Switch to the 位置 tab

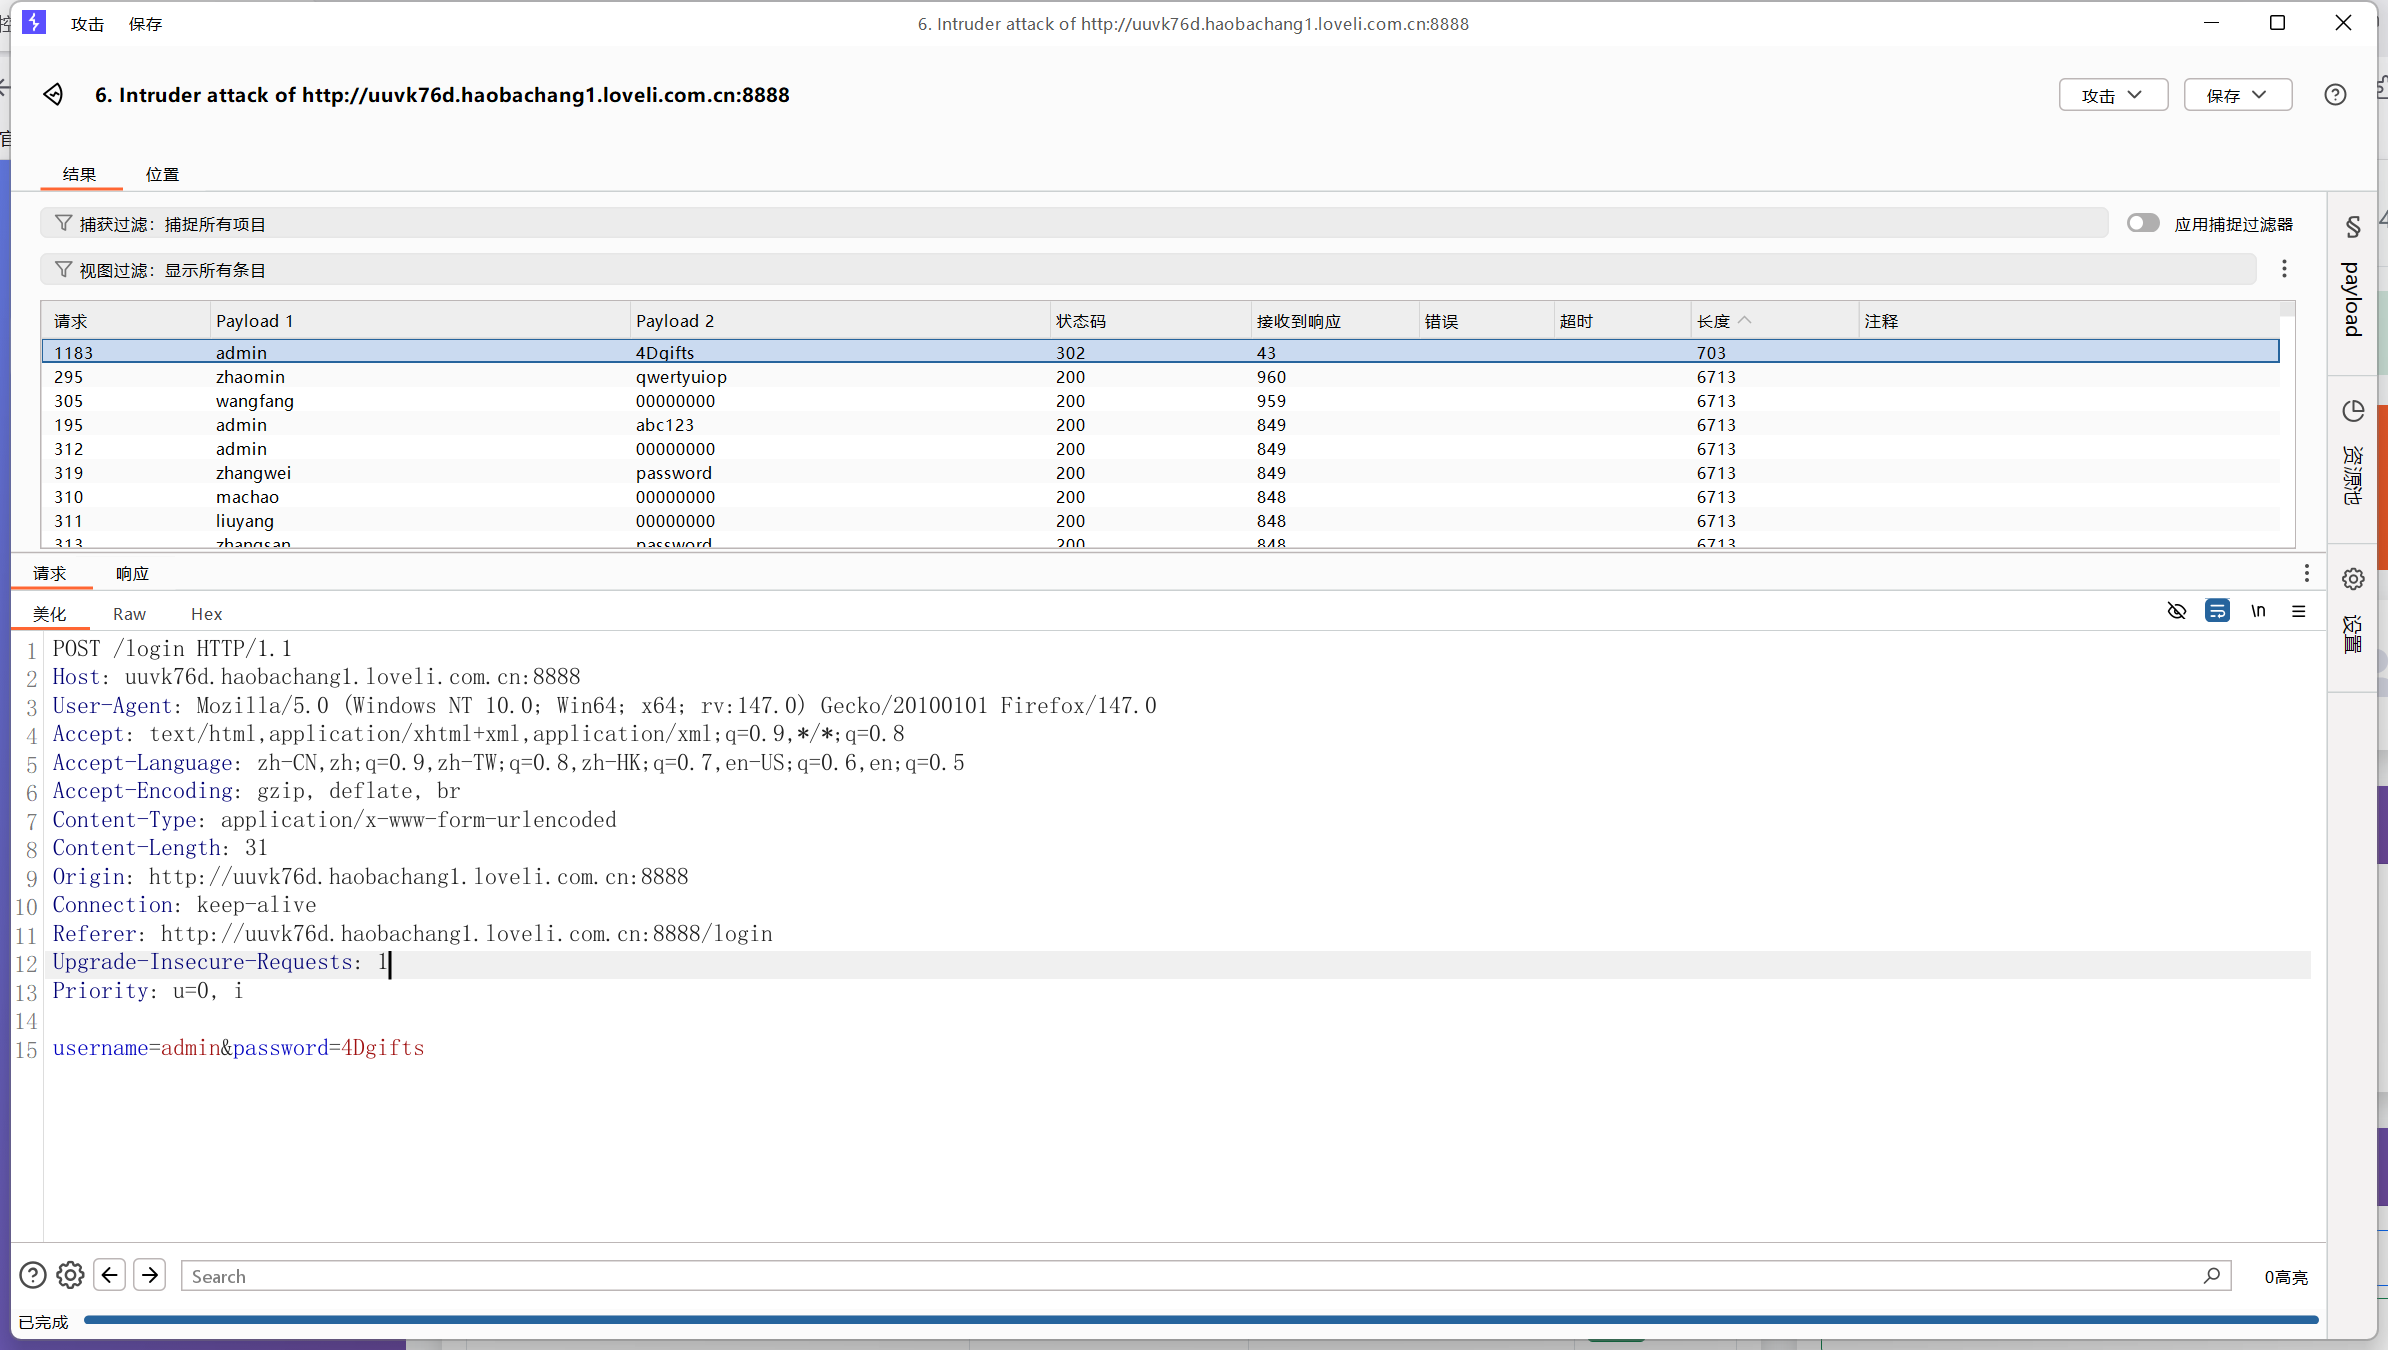point(162,174)
